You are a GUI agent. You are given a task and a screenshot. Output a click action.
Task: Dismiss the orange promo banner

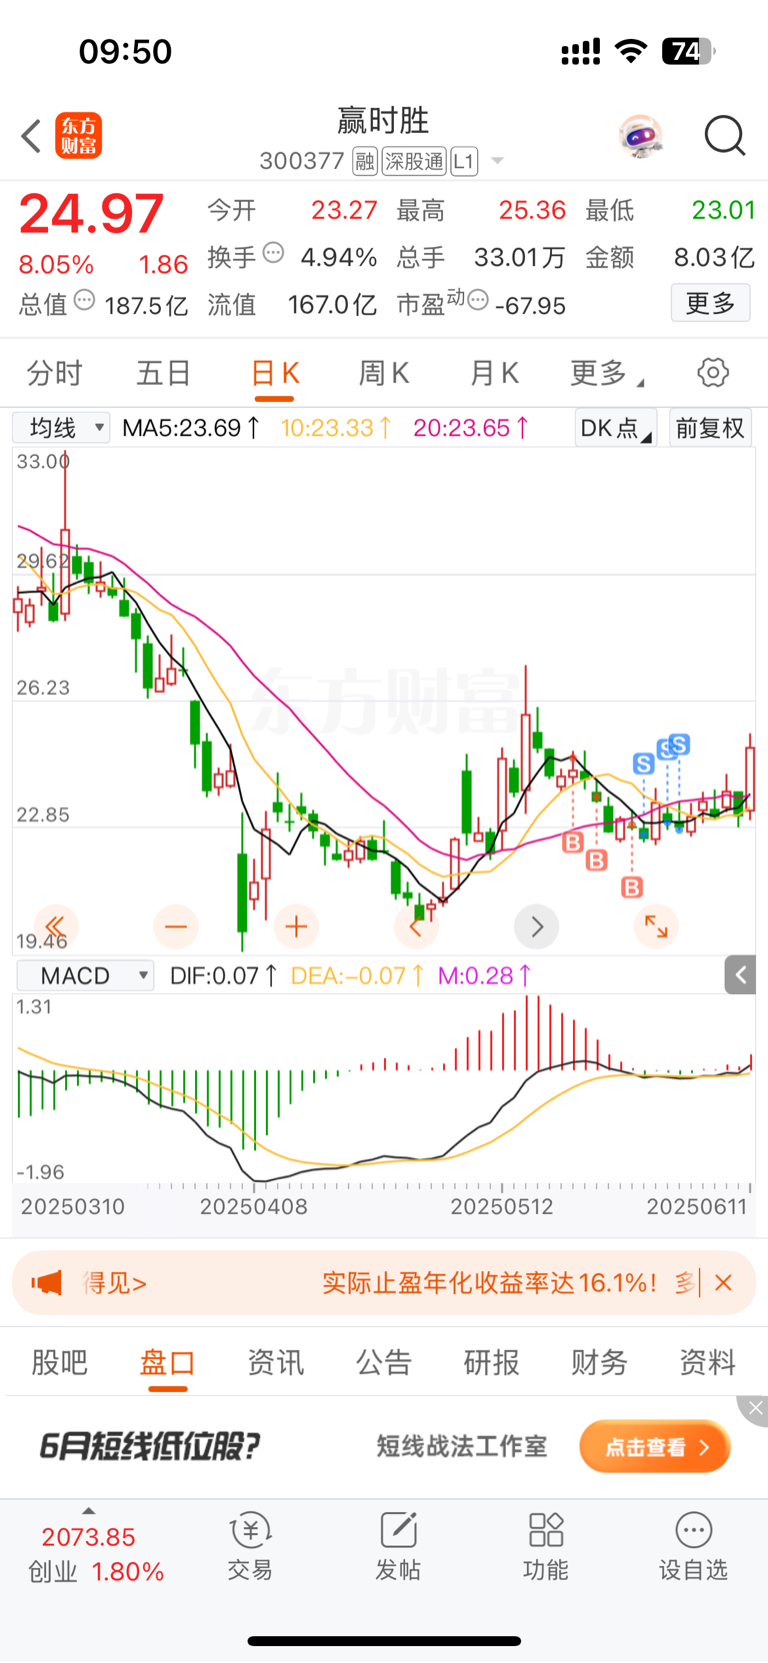pyautogui.click(x=724, y=1283)
